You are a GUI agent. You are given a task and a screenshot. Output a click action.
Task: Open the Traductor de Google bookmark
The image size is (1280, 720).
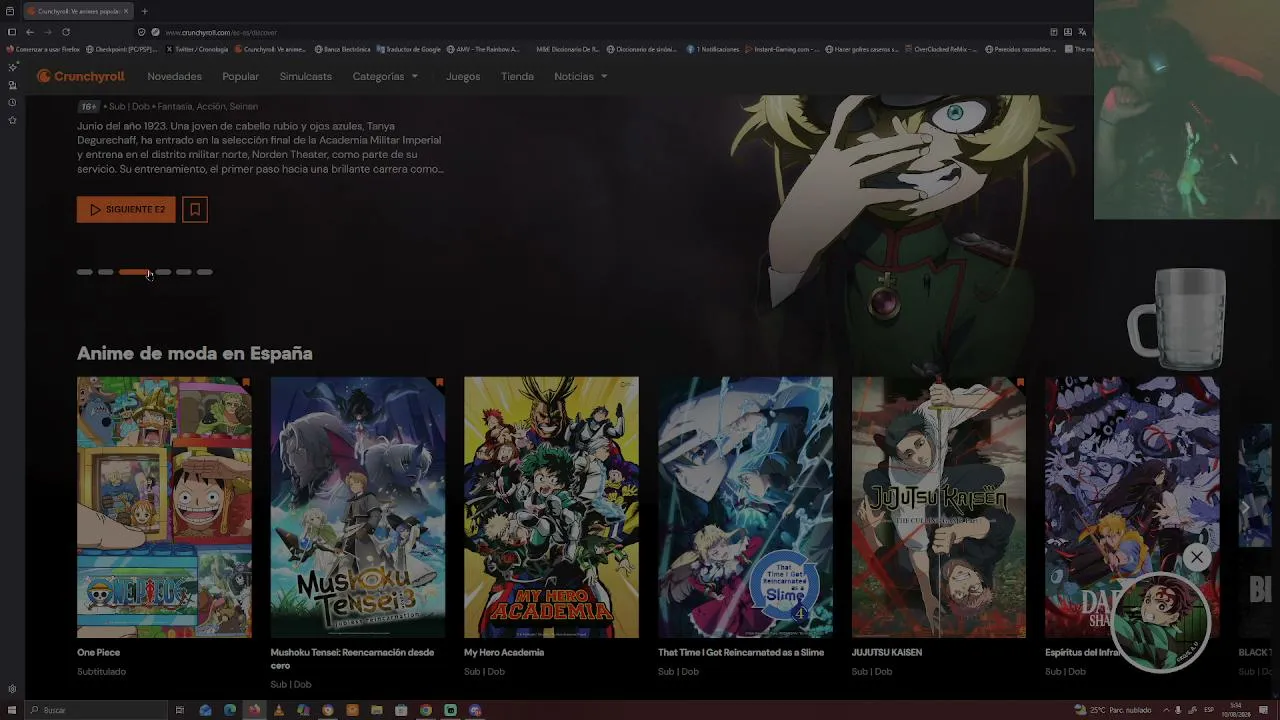click(408, 49)
